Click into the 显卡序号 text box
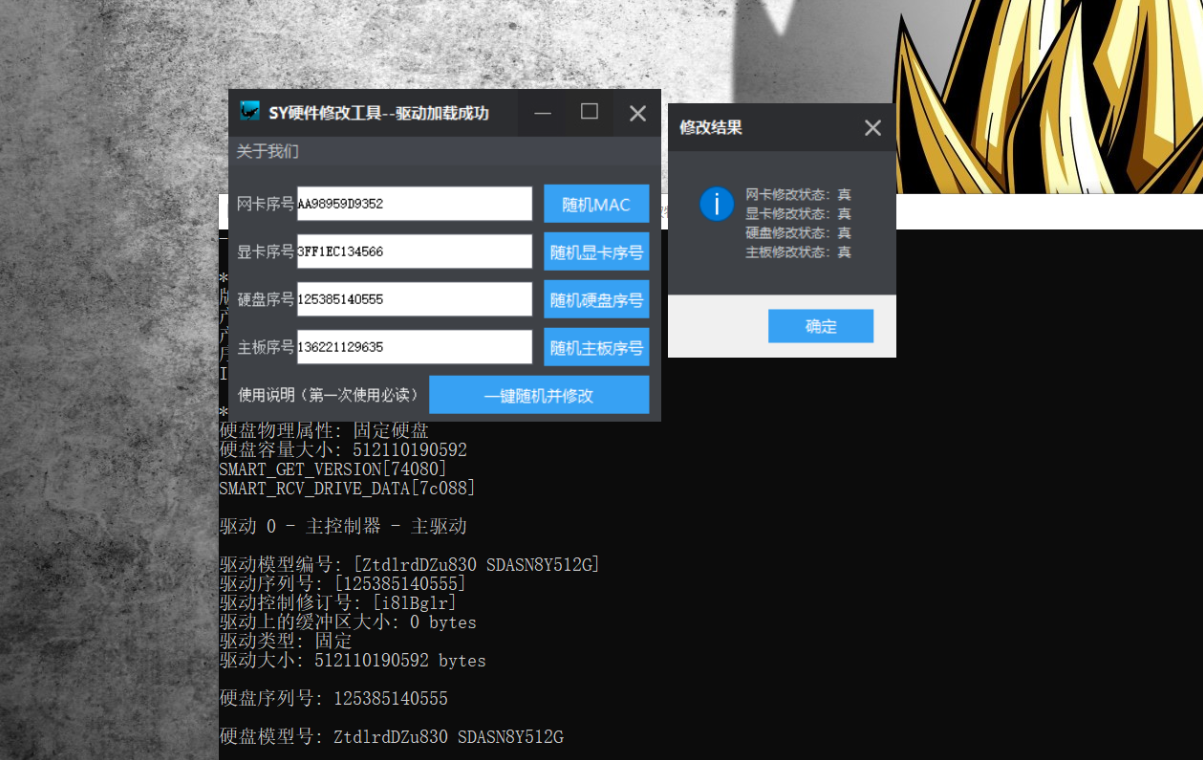 pyautogui.click(x=414, y=252)
